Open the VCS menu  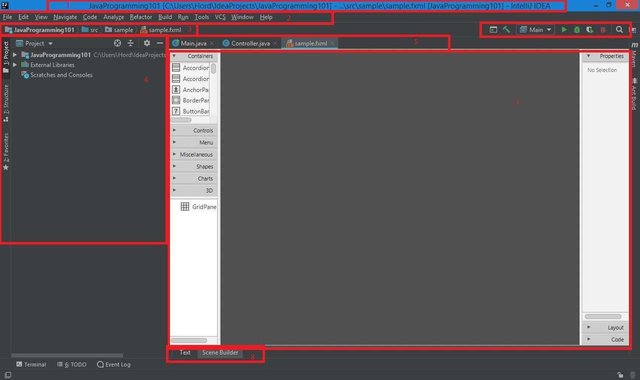pyautogui.click(x=220, y=17)
